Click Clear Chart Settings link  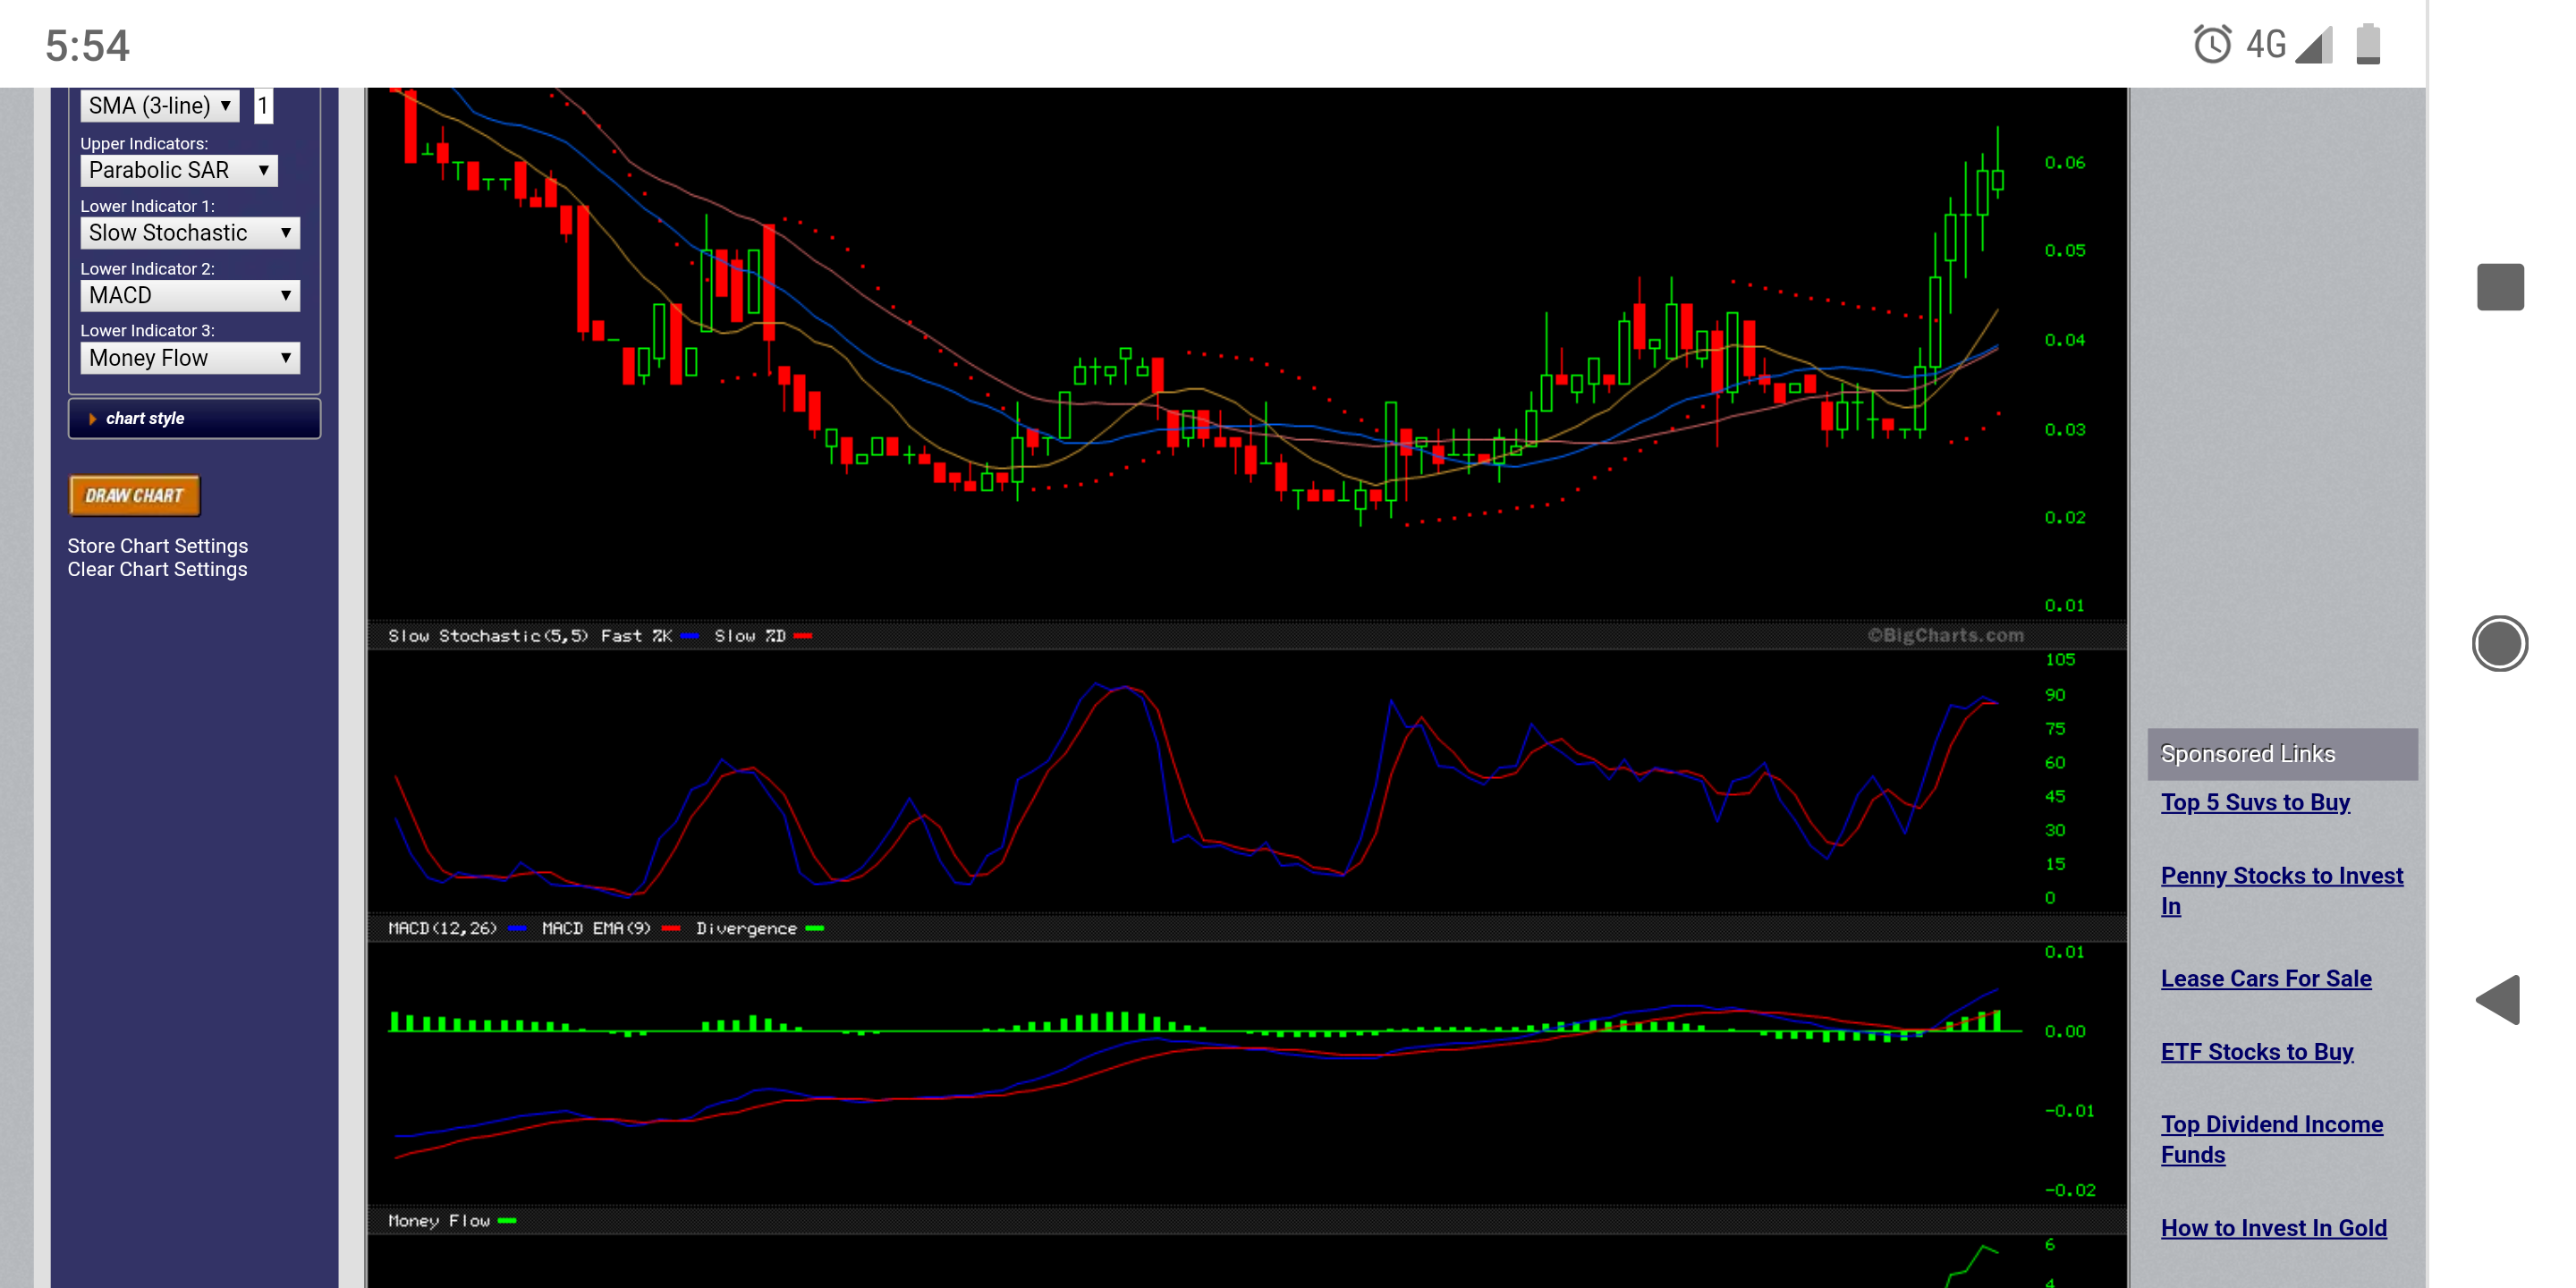tap(157, 569)
